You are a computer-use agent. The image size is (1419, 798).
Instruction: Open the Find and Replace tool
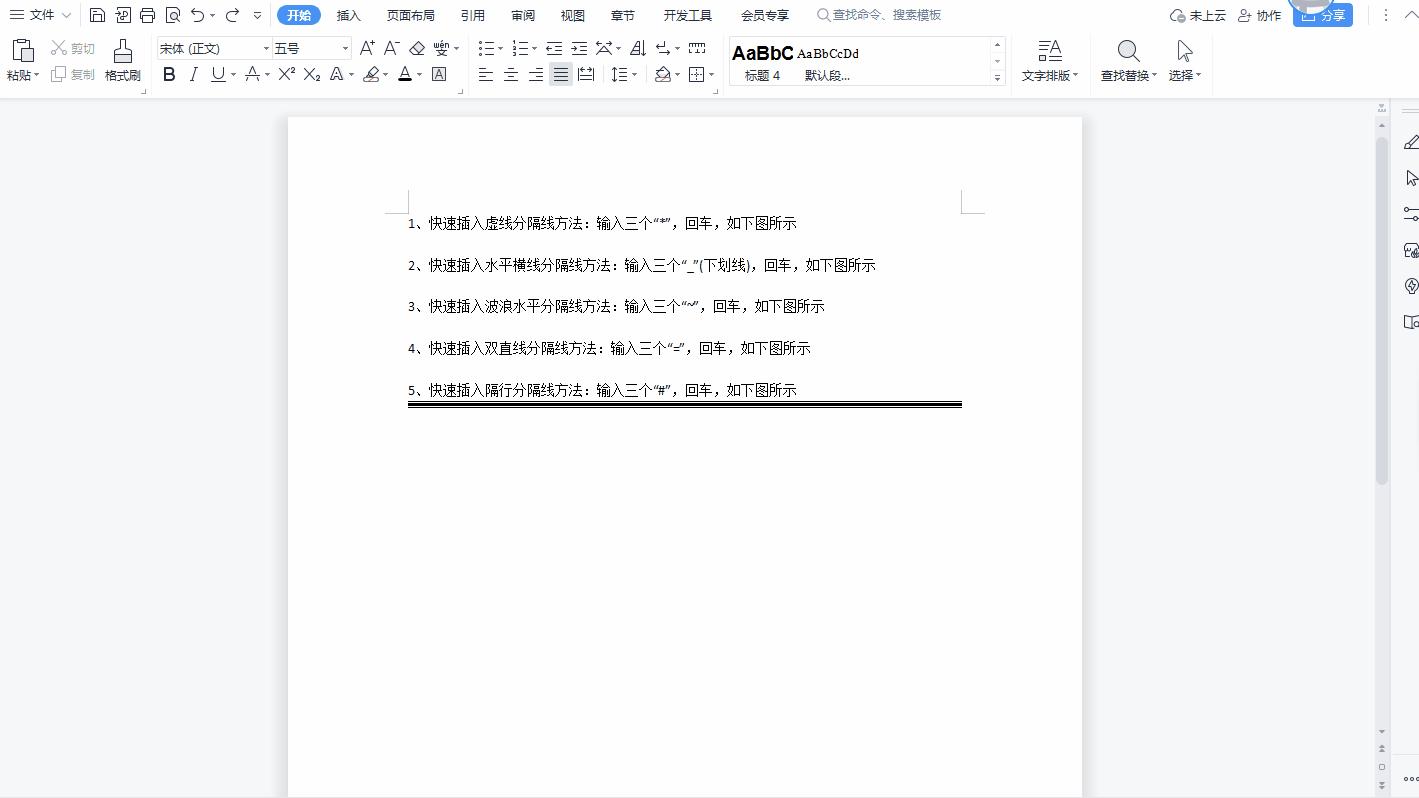(1127, 60)
